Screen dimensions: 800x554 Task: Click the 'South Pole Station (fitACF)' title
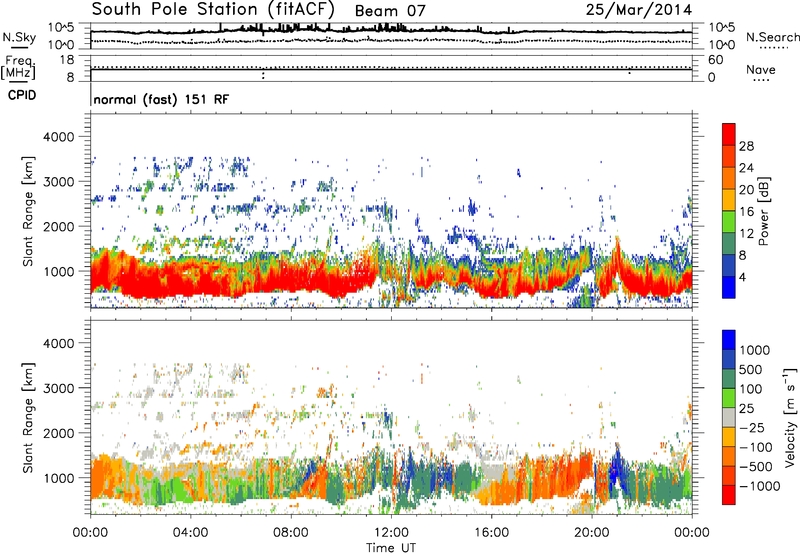[213, 9]
